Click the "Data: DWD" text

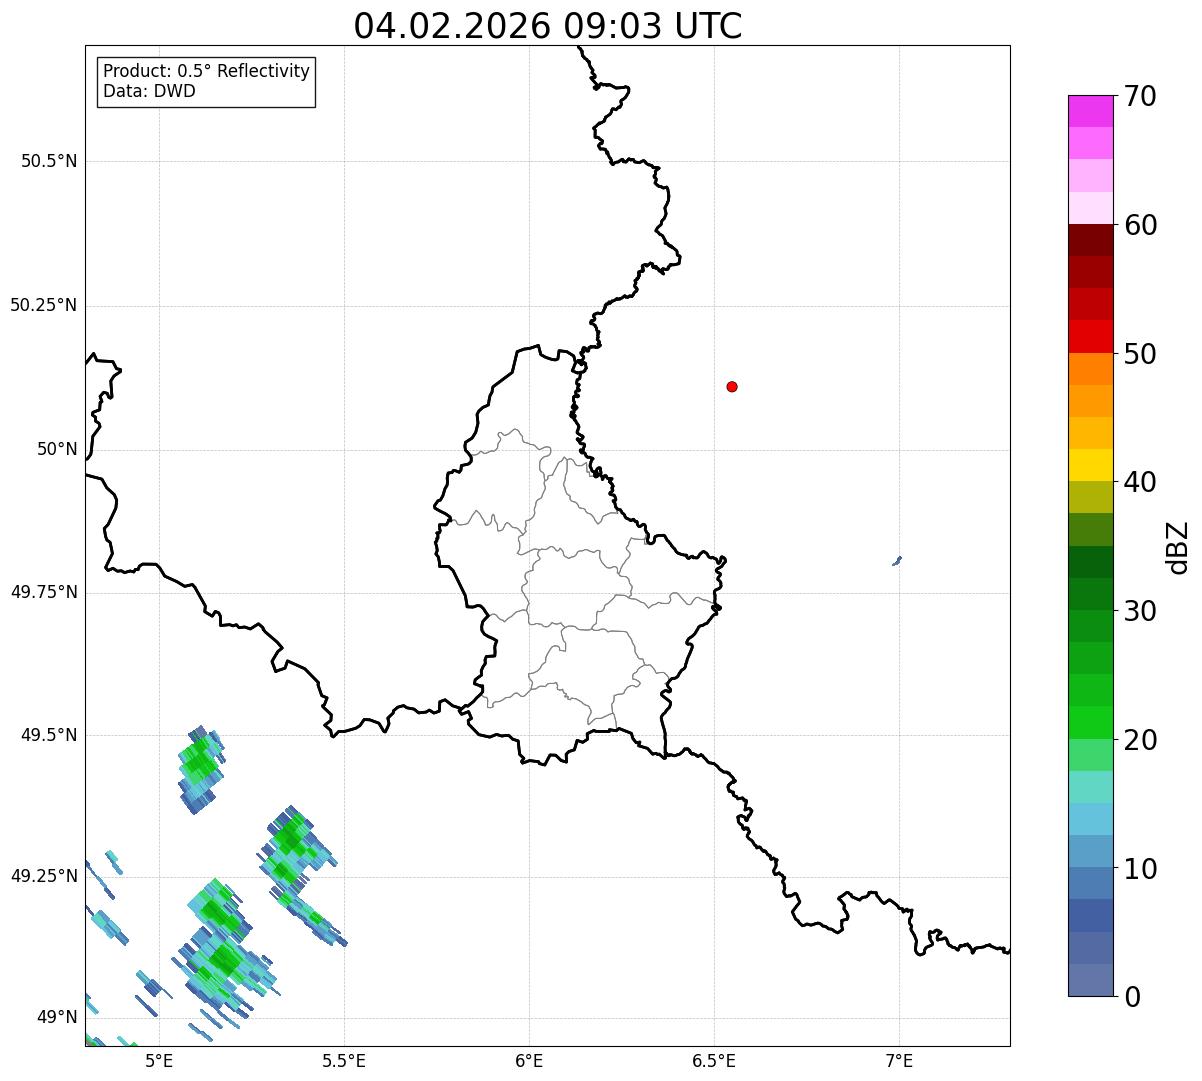coord(149,92)
